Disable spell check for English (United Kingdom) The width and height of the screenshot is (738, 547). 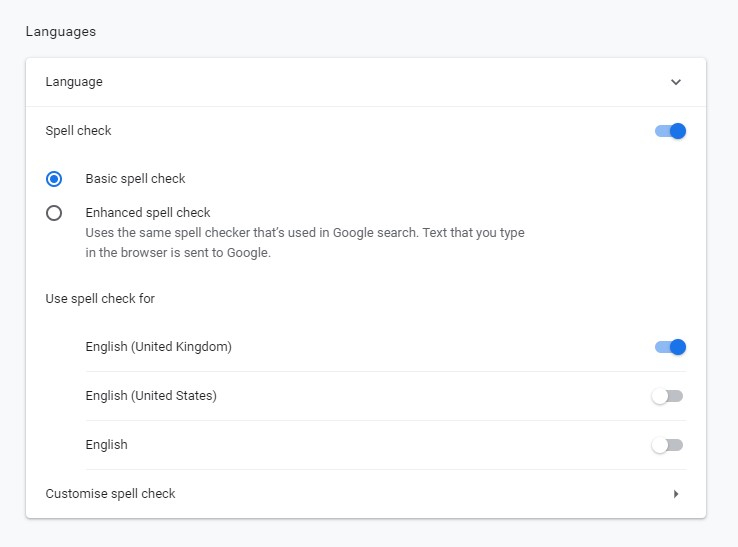670,347
